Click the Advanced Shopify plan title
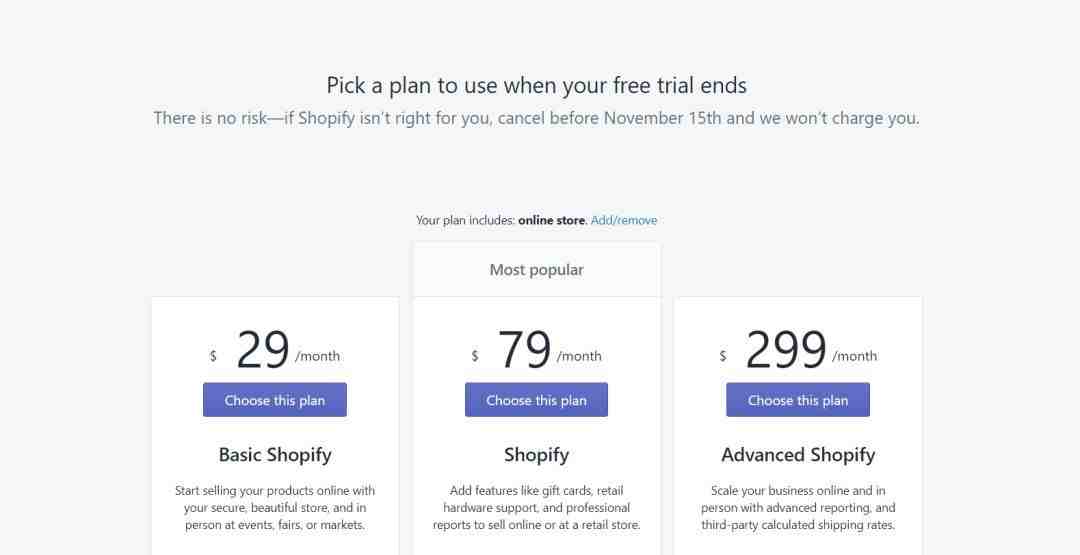 point(798,454)
